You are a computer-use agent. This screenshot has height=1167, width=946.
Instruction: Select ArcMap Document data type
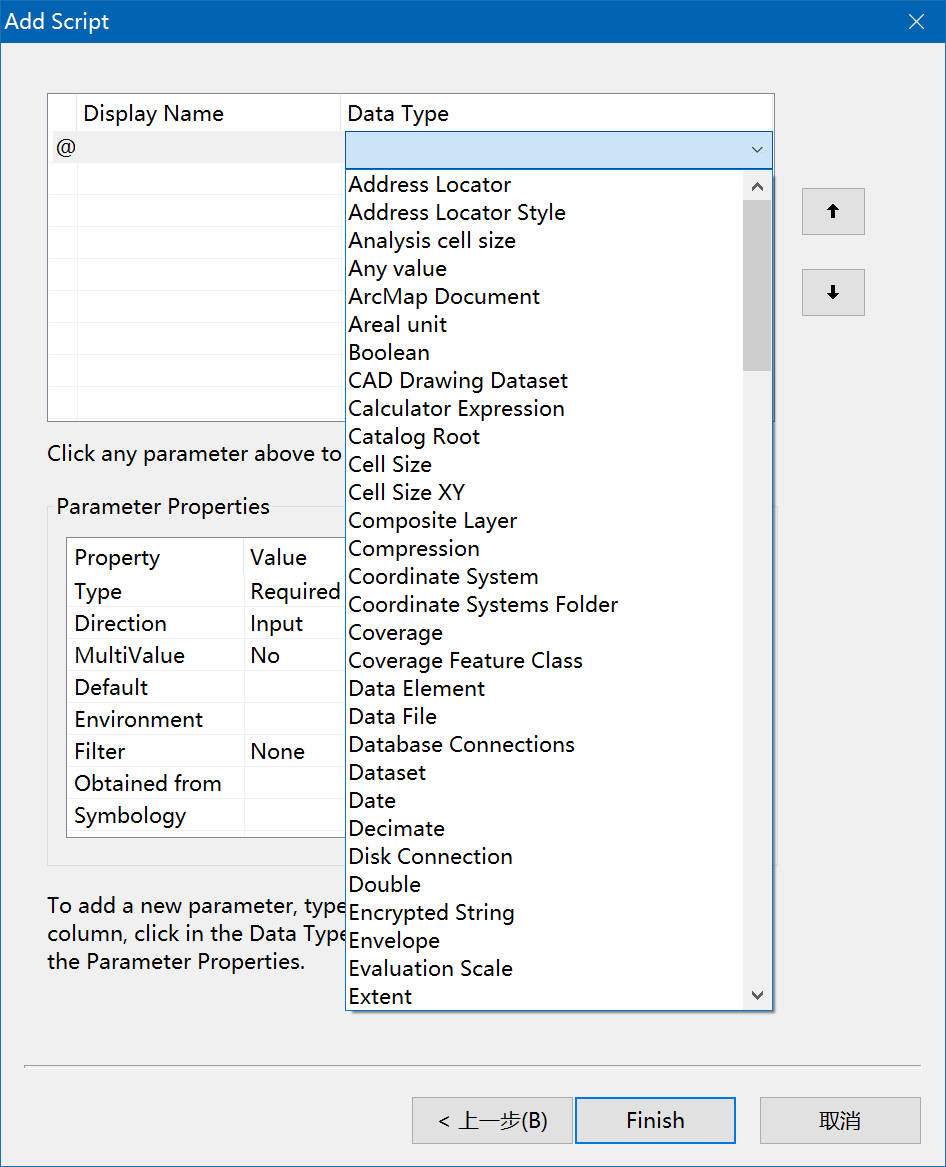(x=544, y=297)
